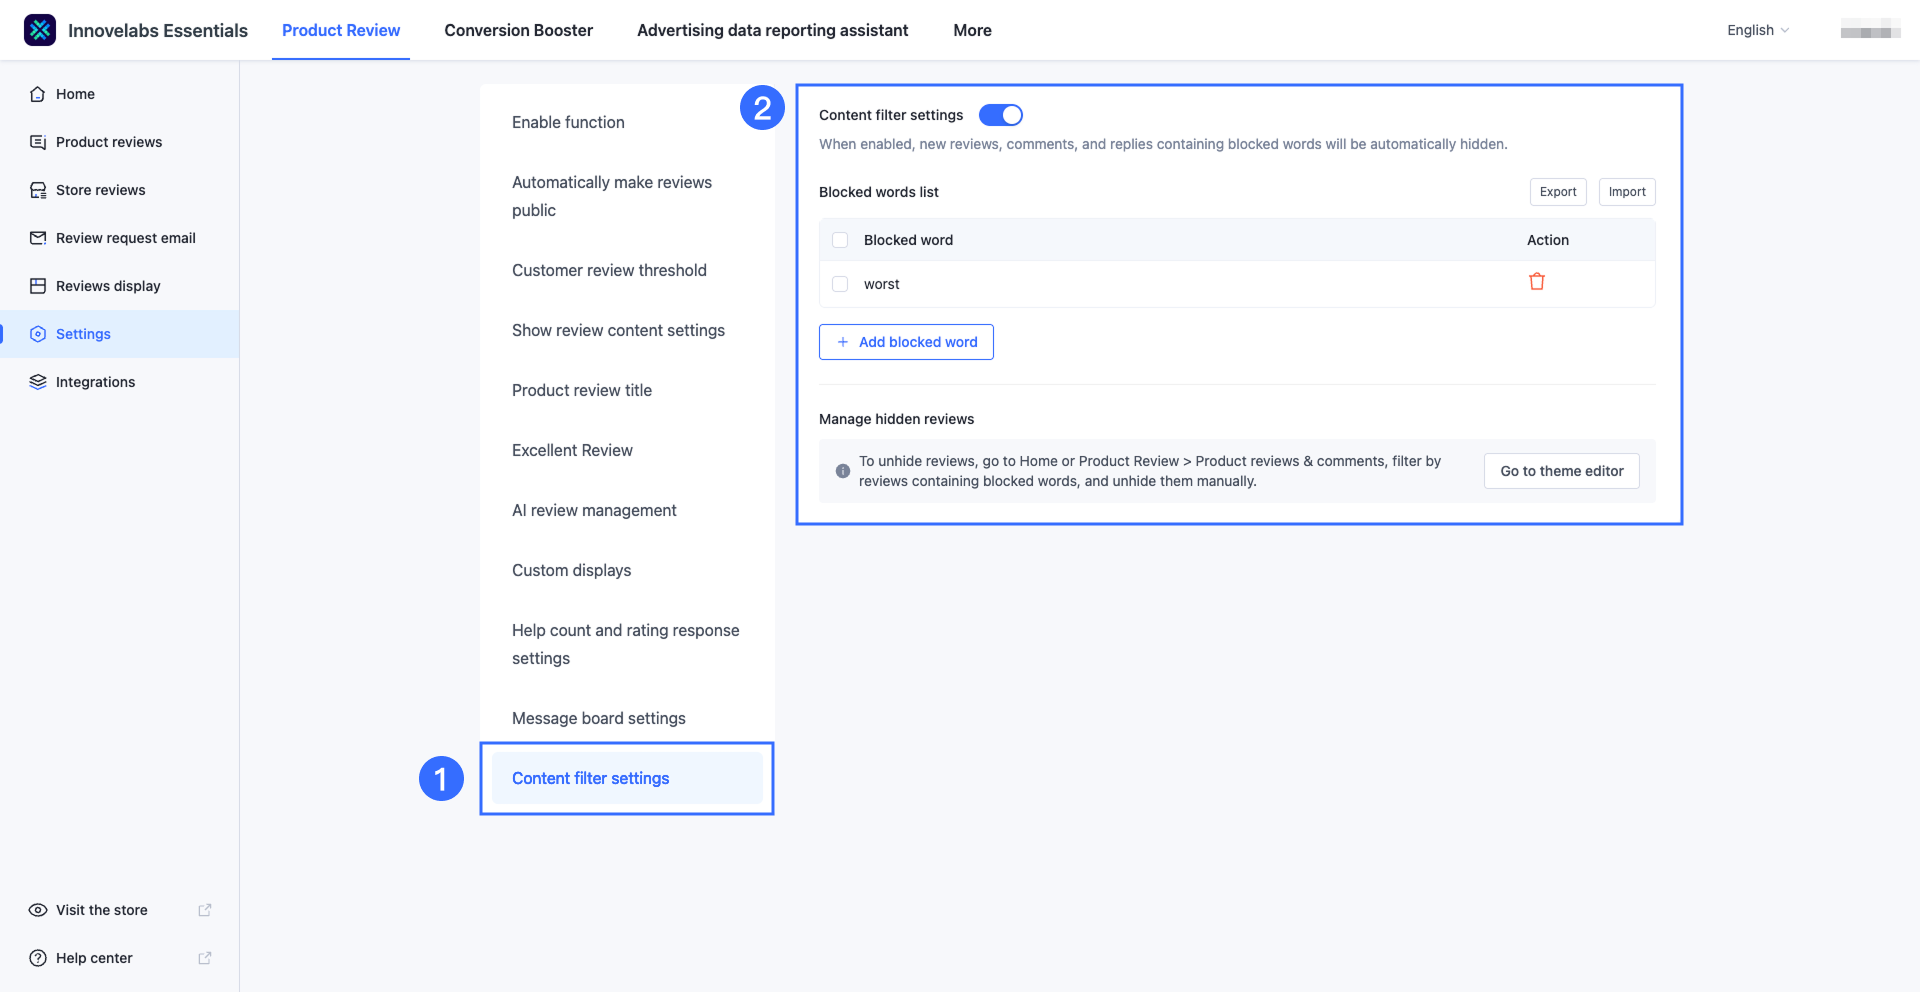The height and width of the screenshot is (992, 1920).
Task: Click the Manage hidden reviews heading
Action: [896, 419]
